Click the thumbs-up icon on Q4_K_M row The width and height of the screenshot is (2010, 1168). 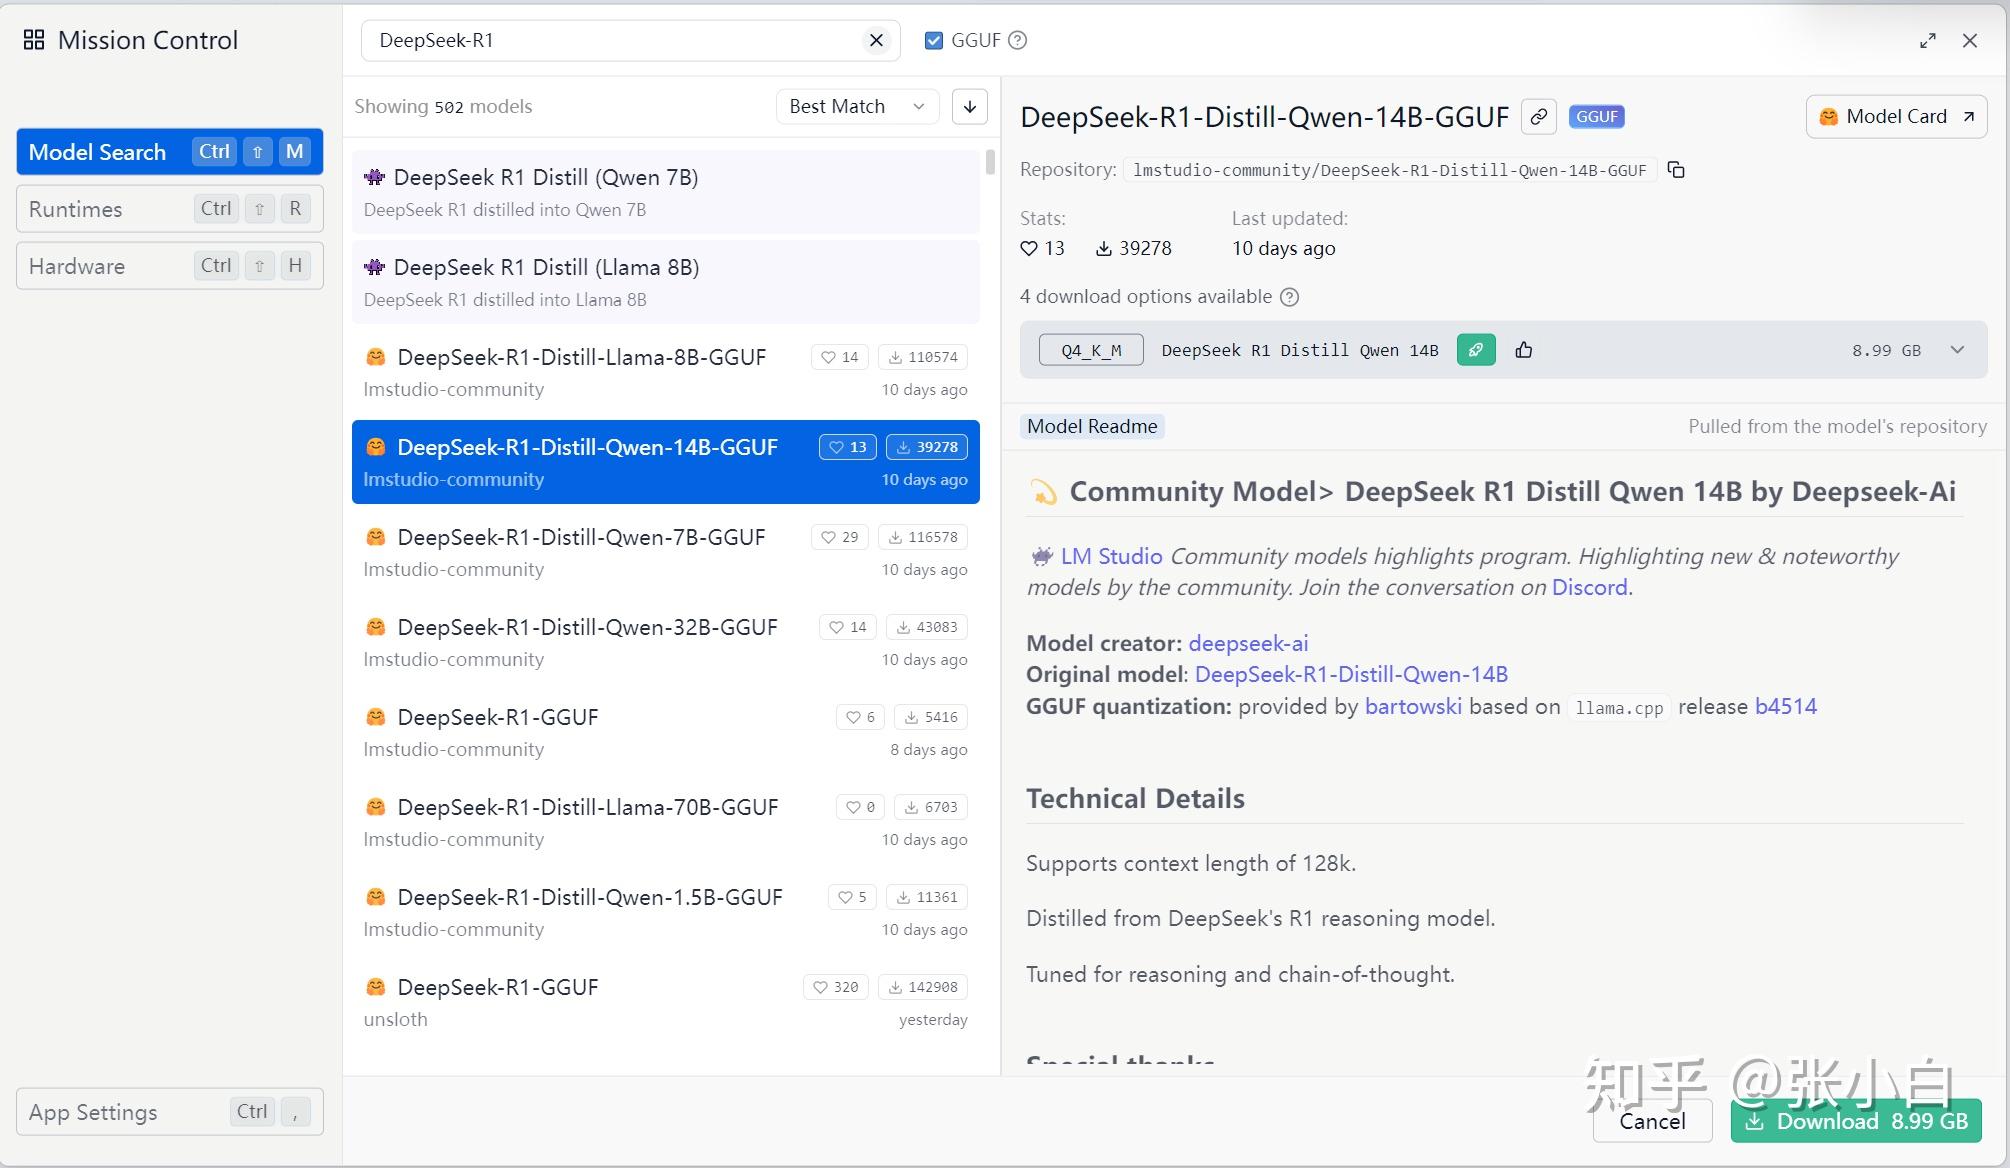tap(1524, 350)
